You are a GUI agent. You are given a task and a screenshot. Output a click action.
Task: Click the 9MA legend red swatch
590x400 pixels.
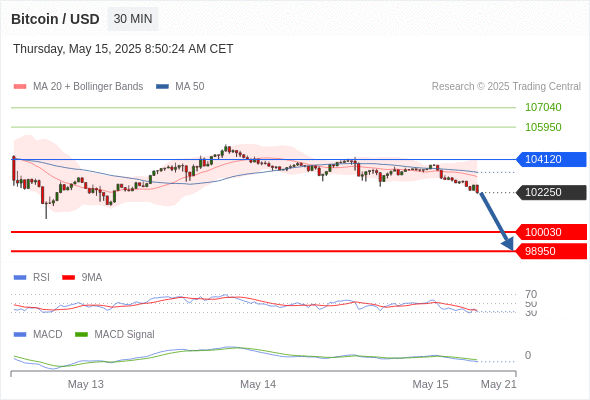pos(68,278)
